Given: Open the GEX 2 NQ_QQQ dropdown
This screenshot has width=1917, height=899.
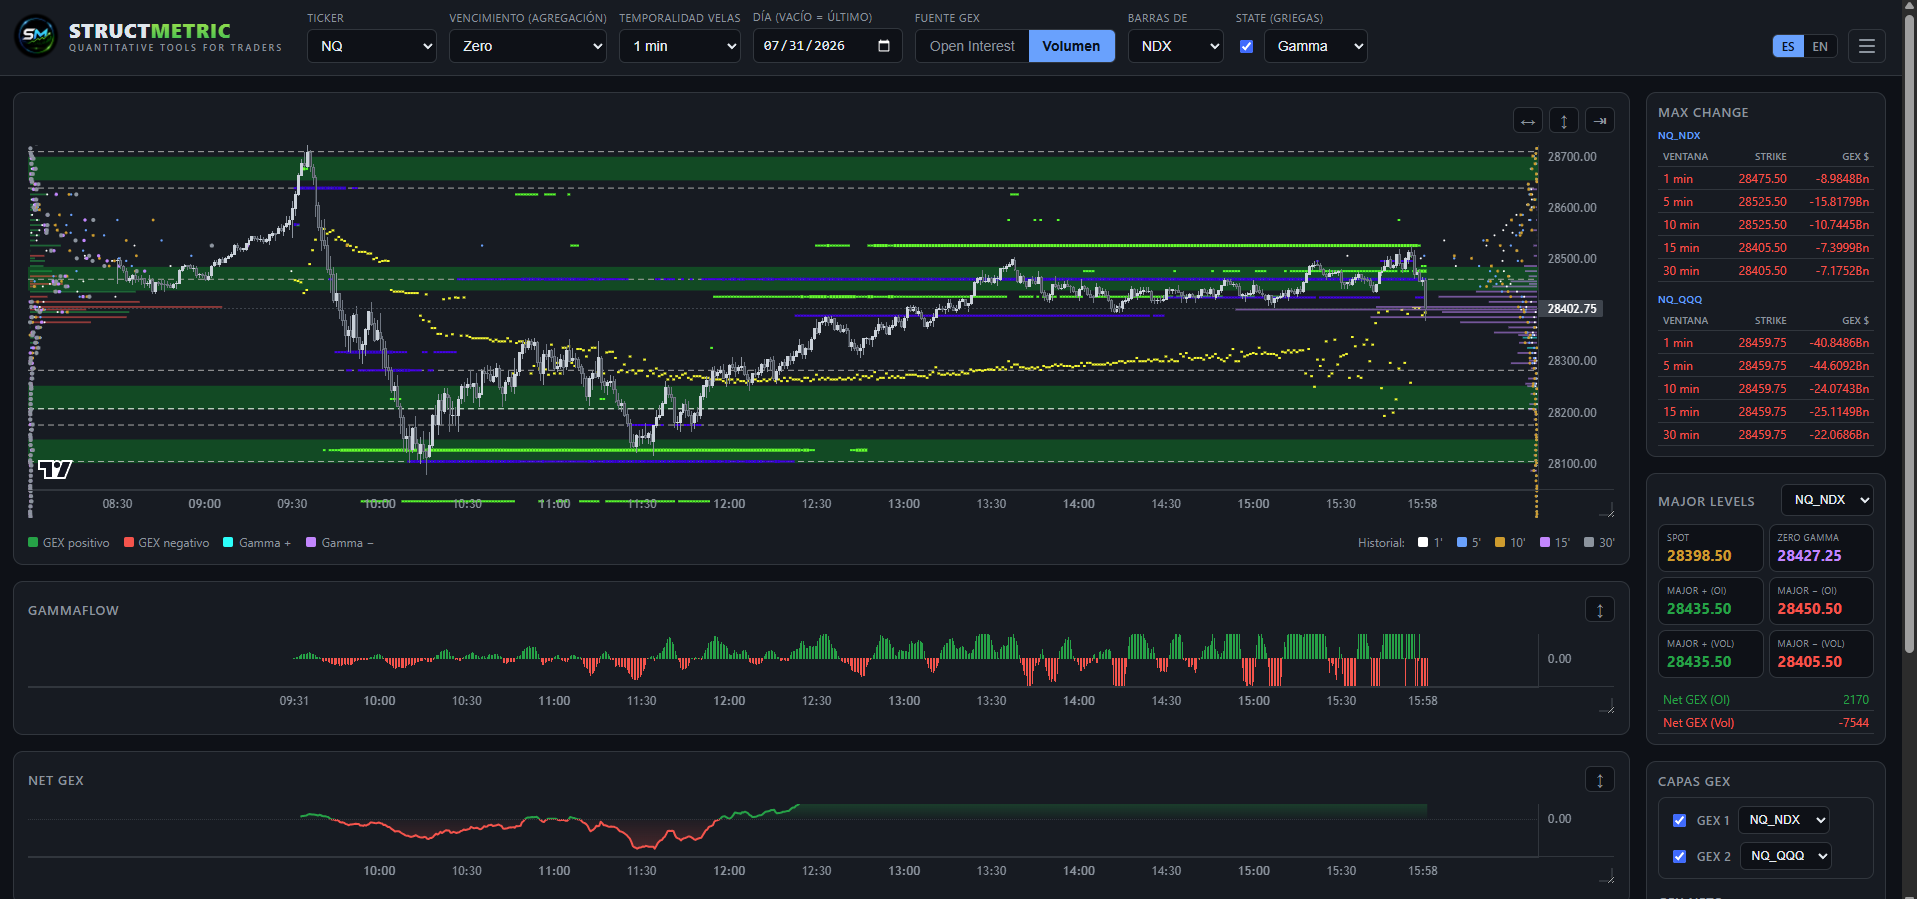Looking at the screenshot, I should [x=1786, y=856].
